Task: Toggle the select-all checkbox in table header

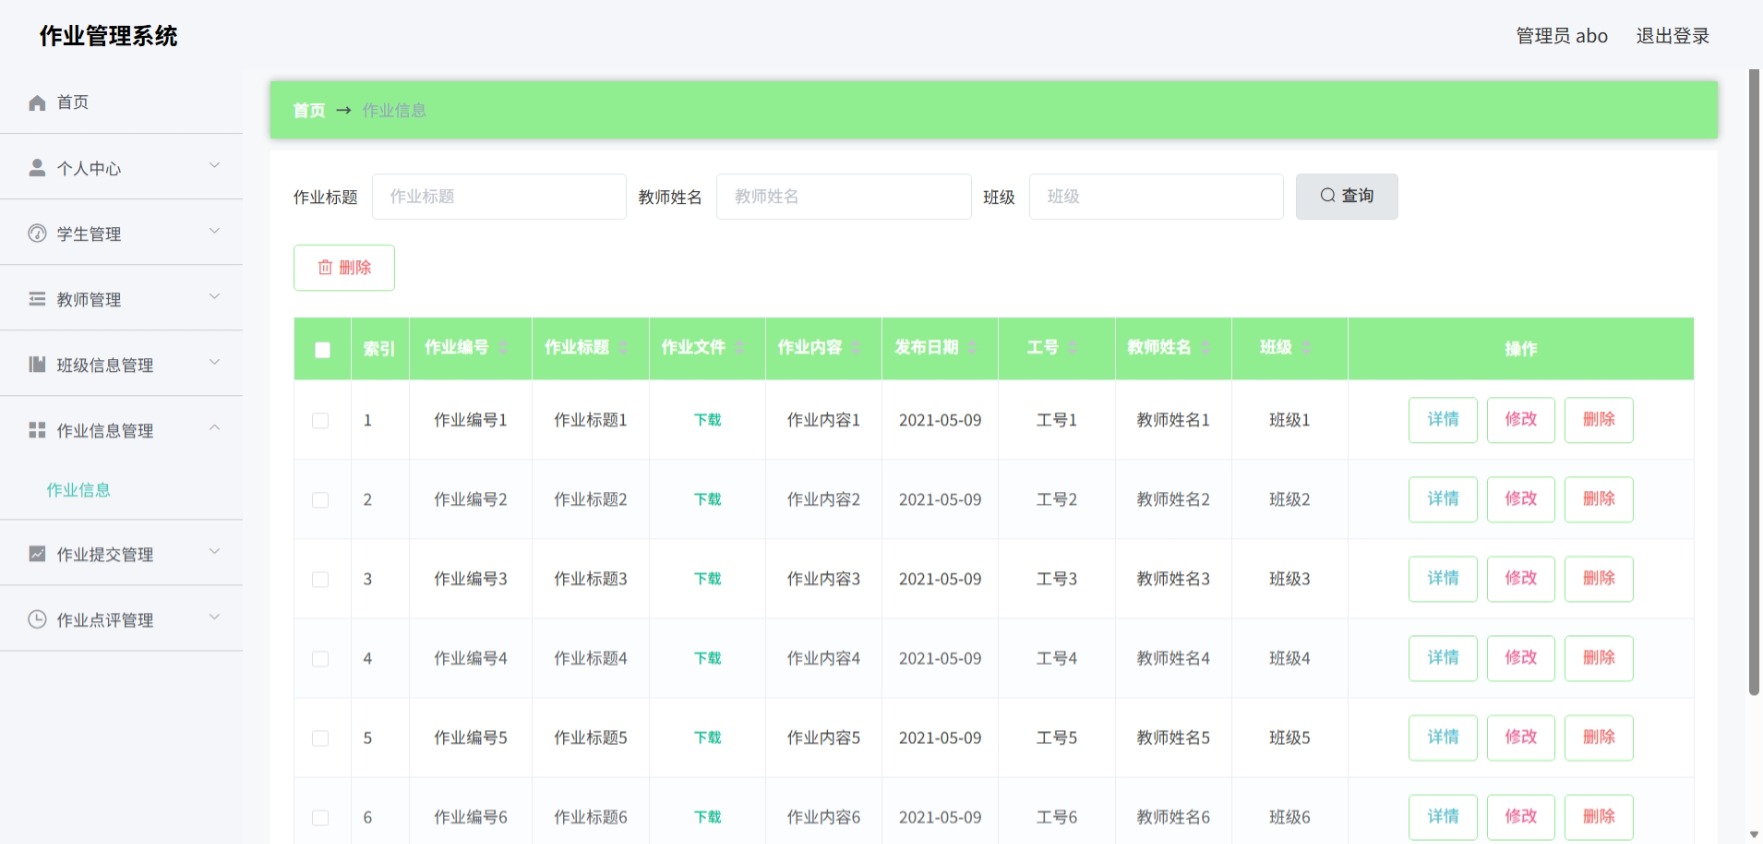Action: (322, 350)
